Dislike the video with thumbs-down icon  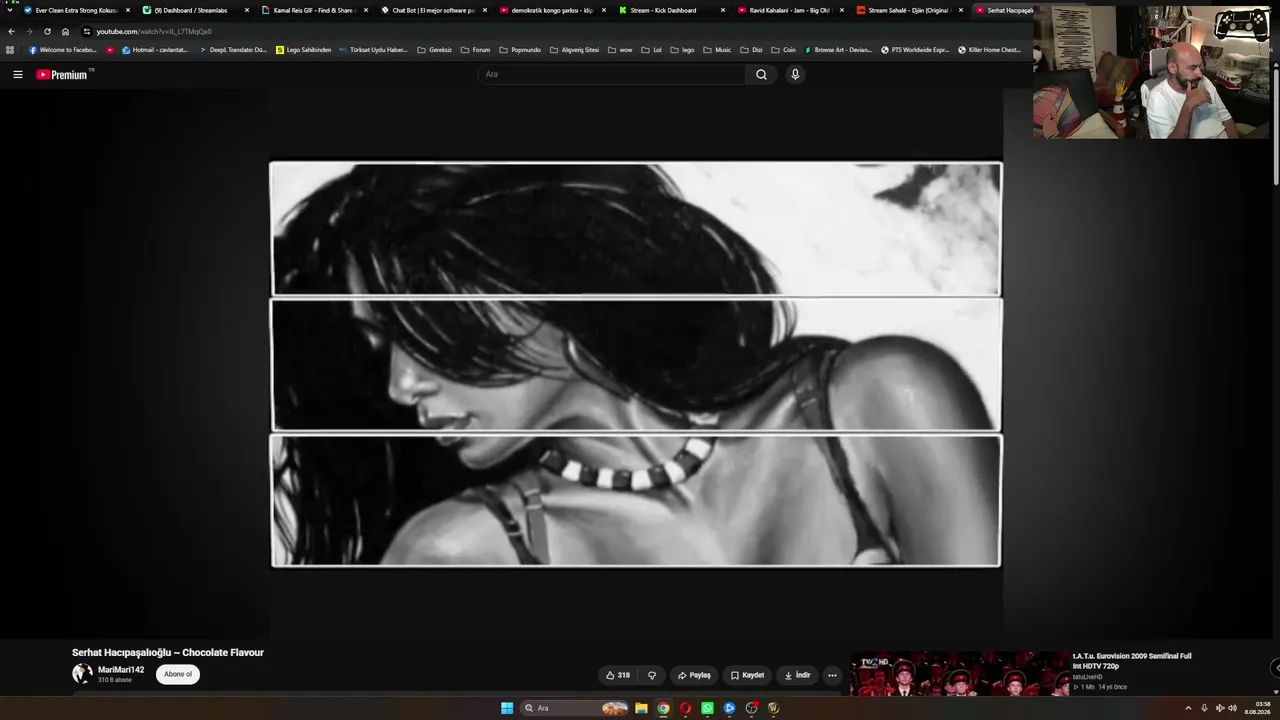point(652,675)
